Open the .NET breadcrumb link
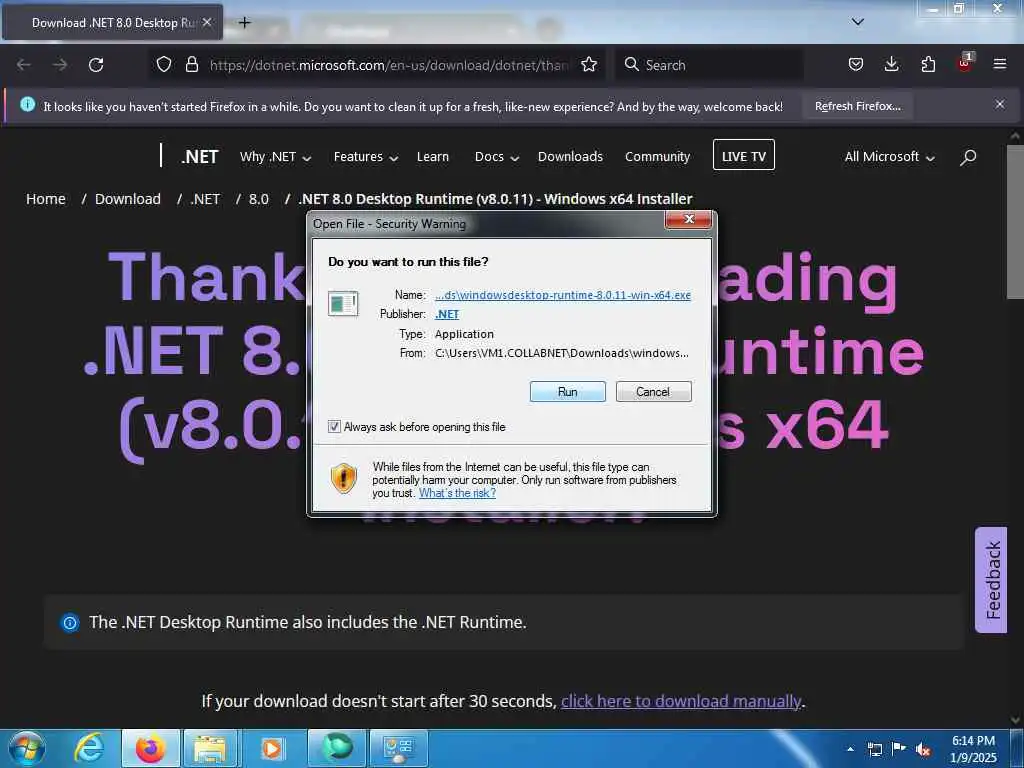Image resolution: width=1024 pixels, height=768 pixels. tap(205, 199)
